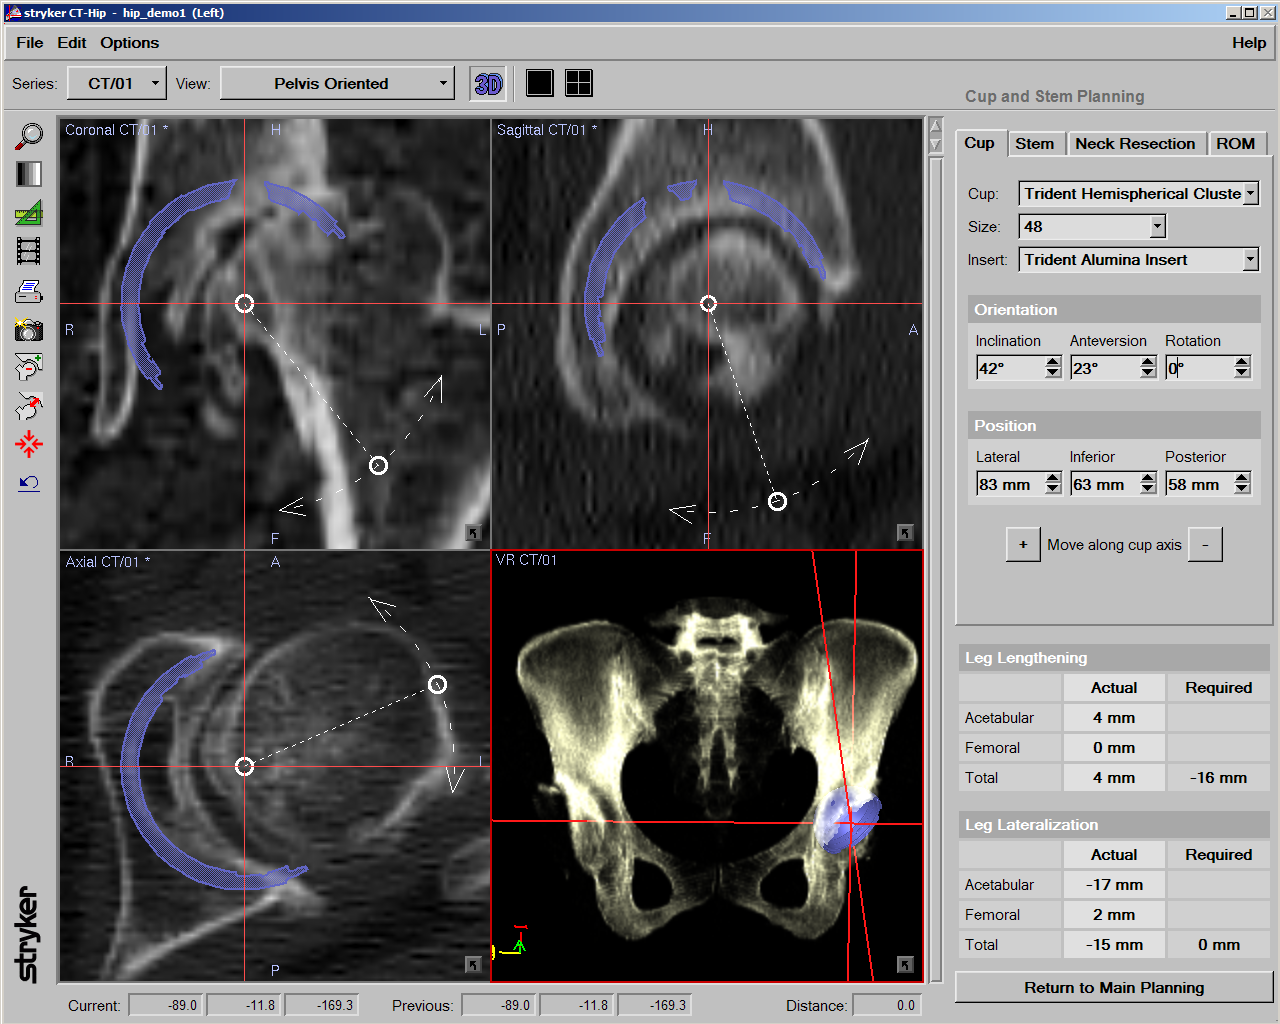This screenshot has height=1024, width=1280.
Task: Click the Anteversion 23° input field
Action: (1106, 368)
